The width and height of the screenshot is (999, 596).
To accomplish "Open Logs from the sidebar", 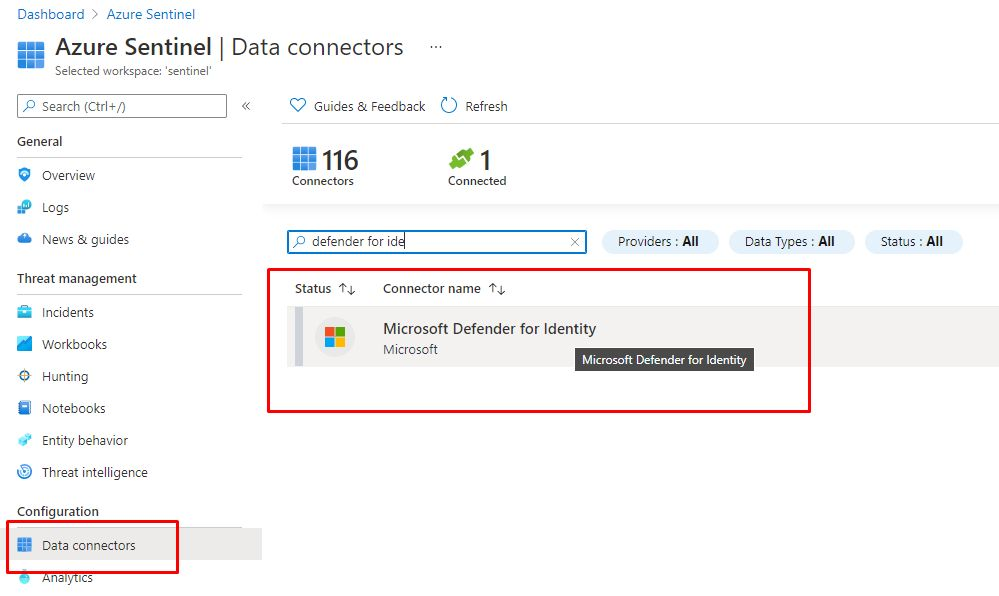I will click(55, 207).
